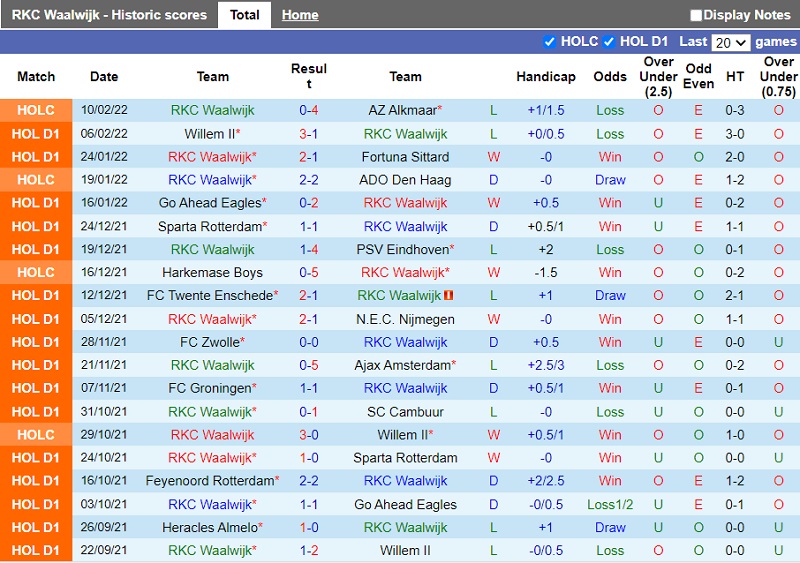
Task: Click the Handicap column header
Action: coord(546,77)
